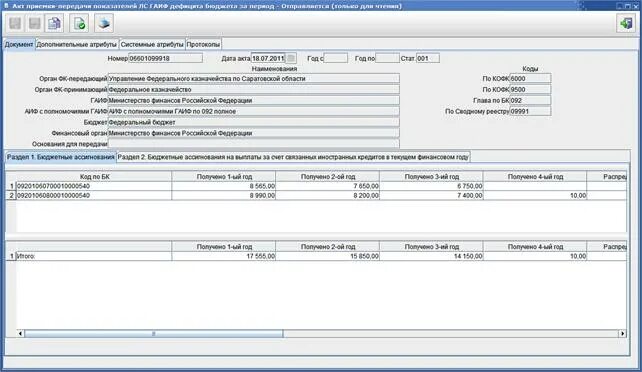Click the empty Основания для передачи field
This screenshot has height=372, width=642.
(x=253, y=144)
